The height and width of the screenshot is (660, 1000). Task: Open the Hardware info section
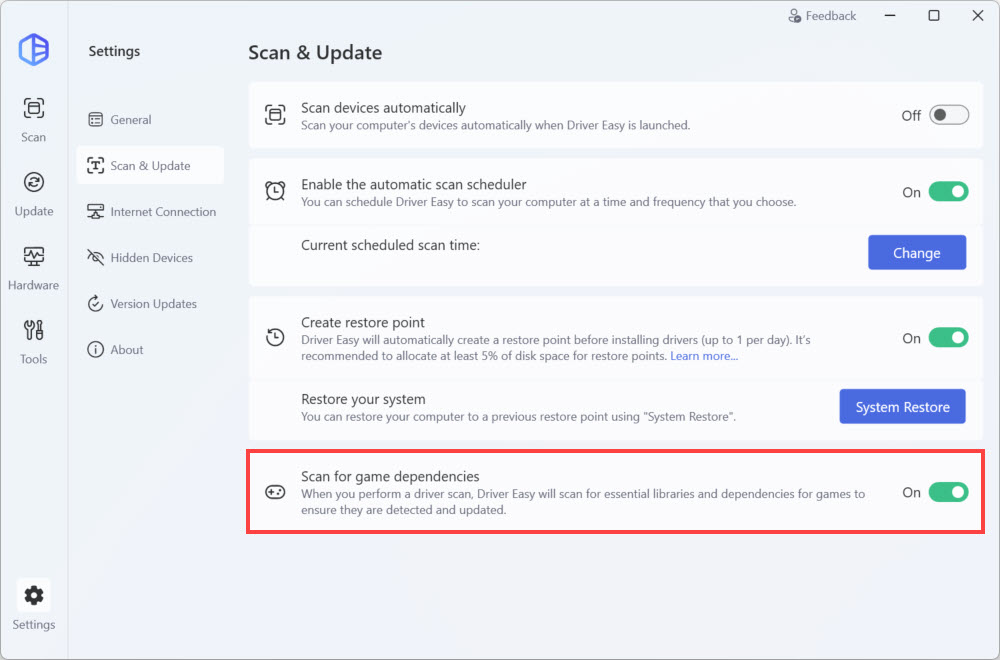pyautogui.click(x=34, y=267)
